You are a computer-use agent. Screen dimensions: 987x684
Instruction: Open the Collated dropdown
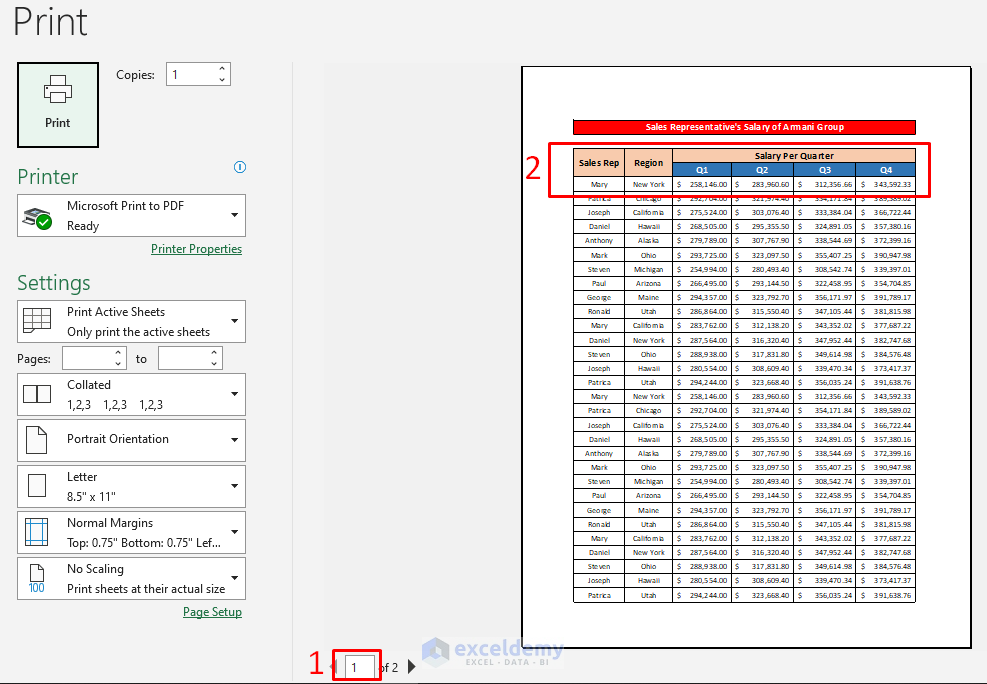pyautogui.click(x=132, y=395)
